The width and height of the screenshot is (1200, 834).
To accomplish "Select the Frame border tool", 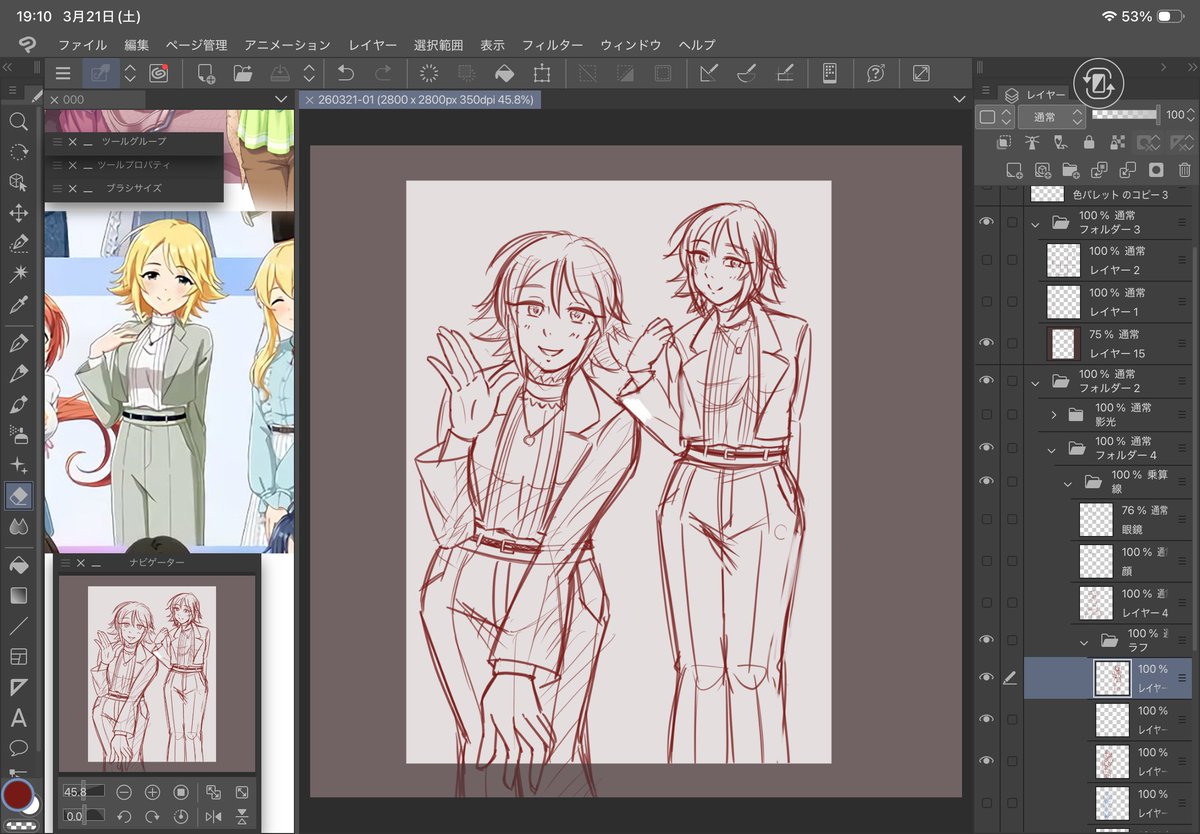I will pos(18,657).
